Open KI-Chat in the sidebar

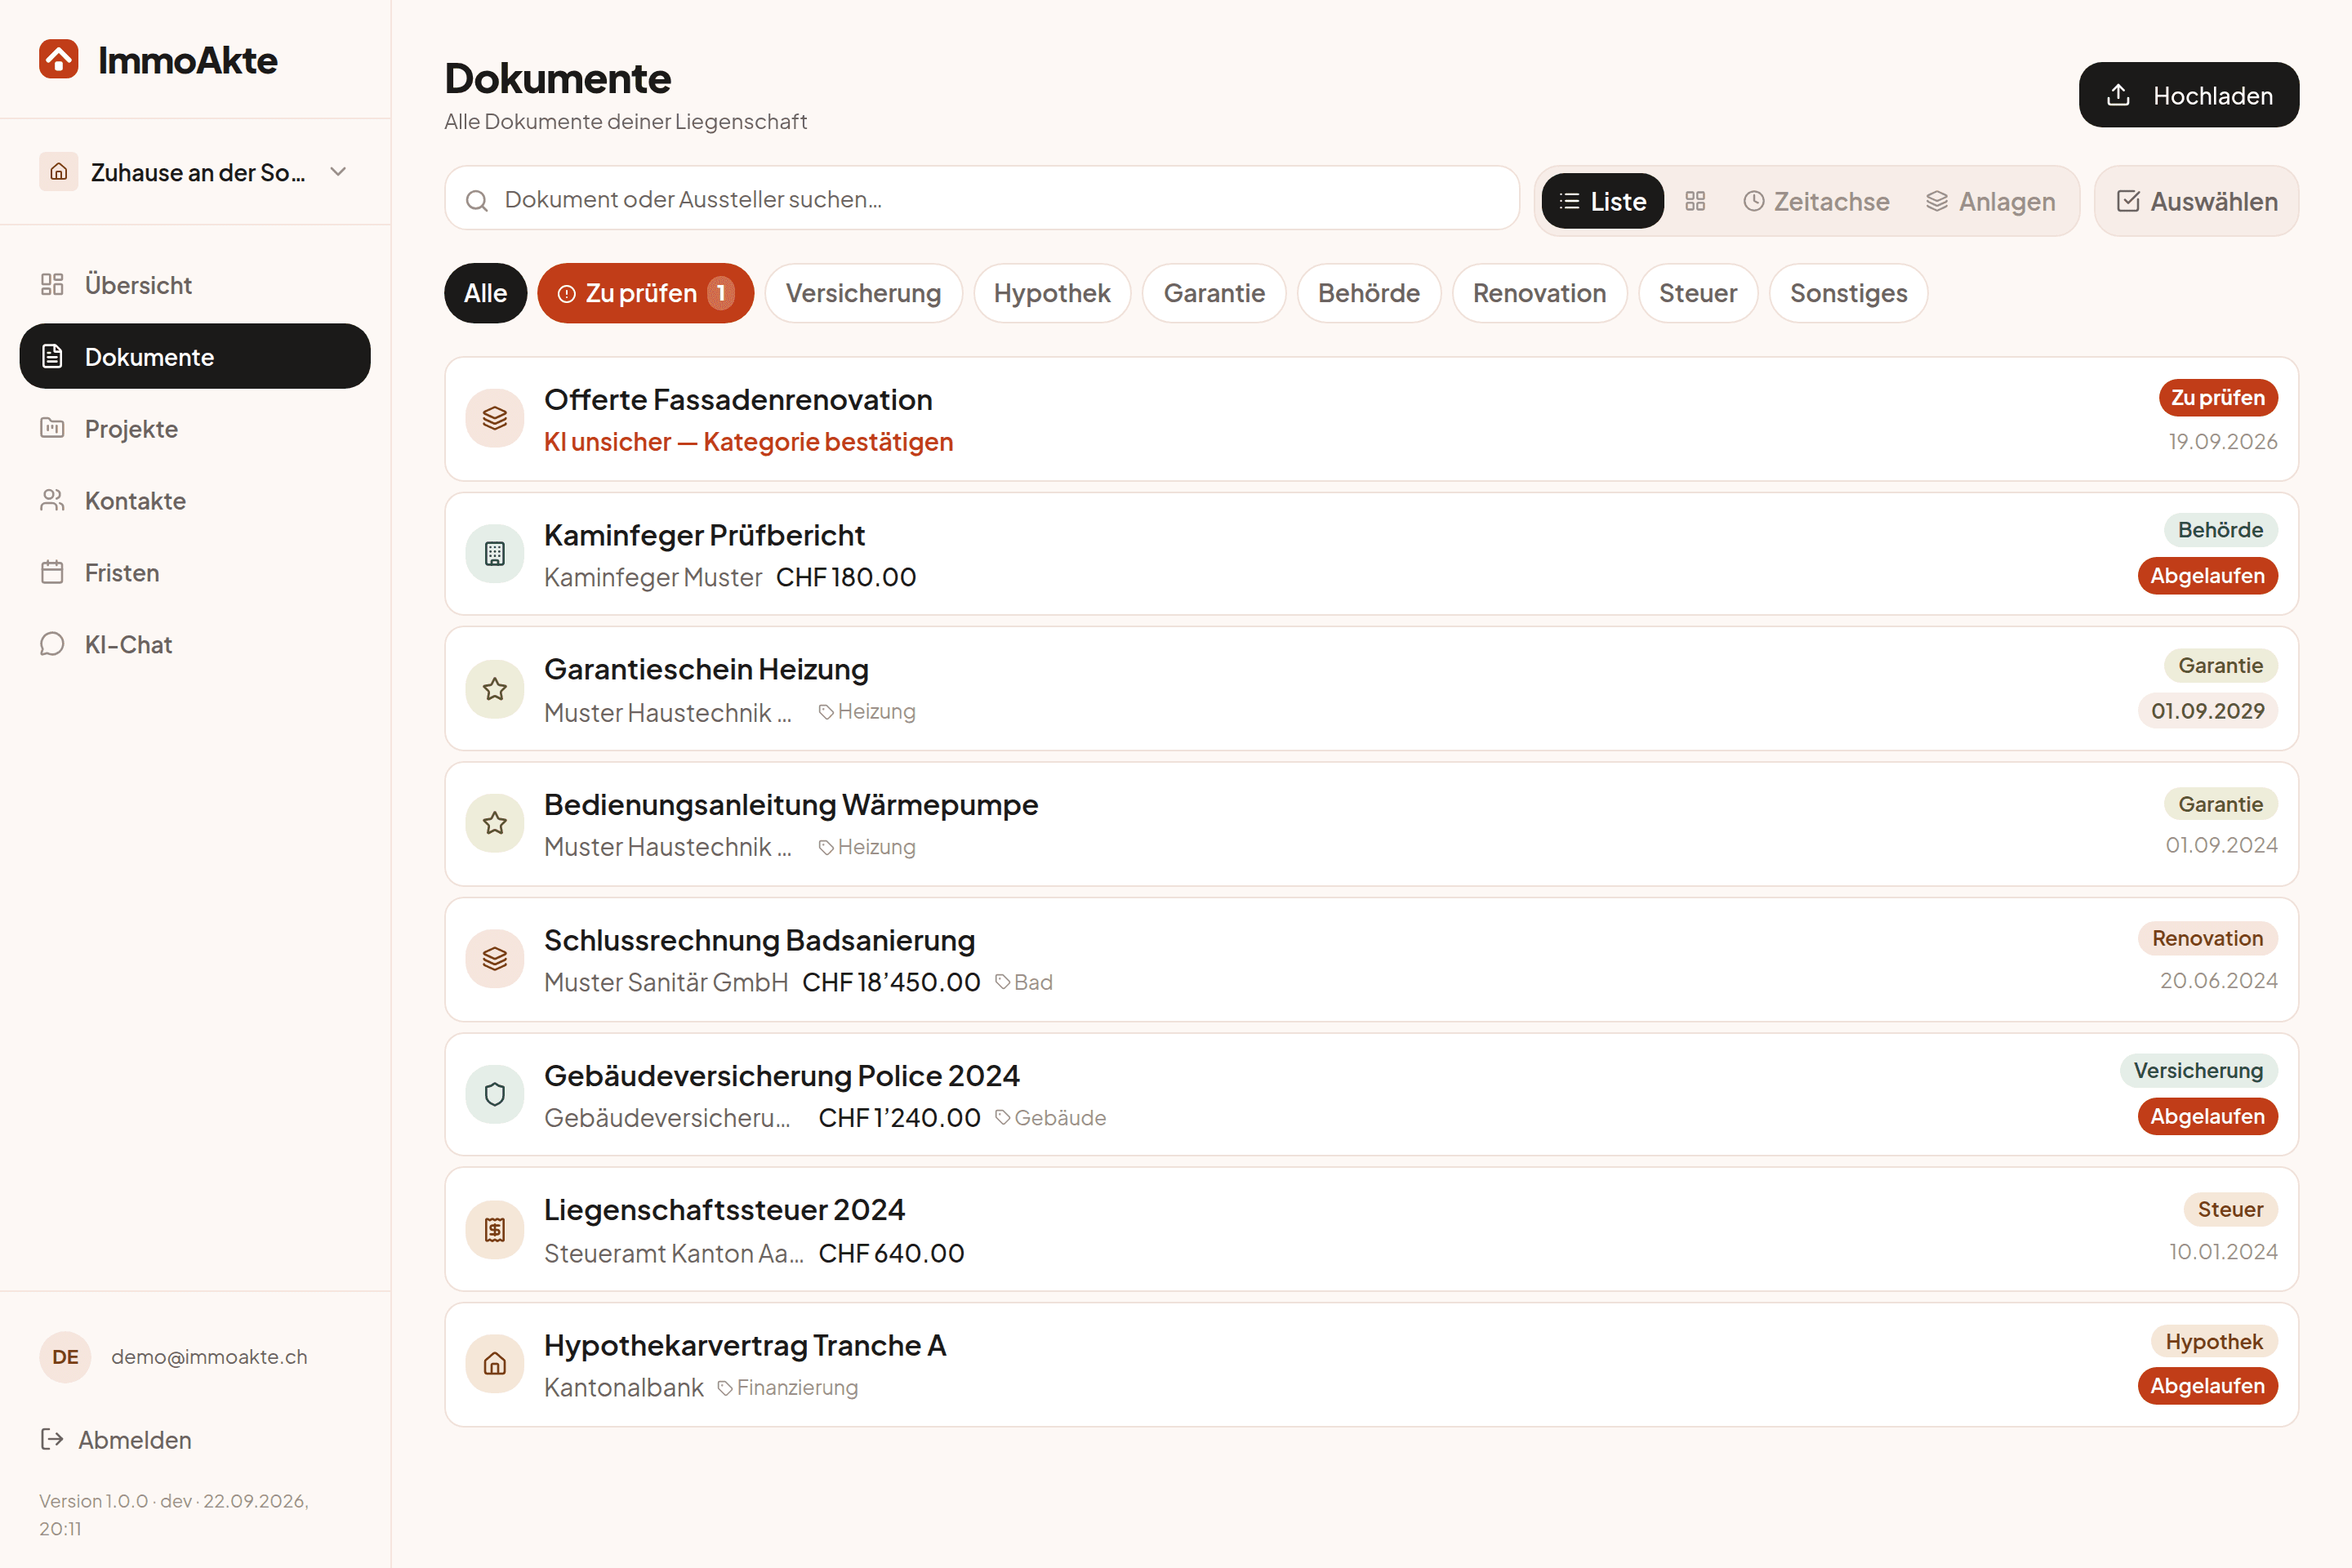point(195,645)
